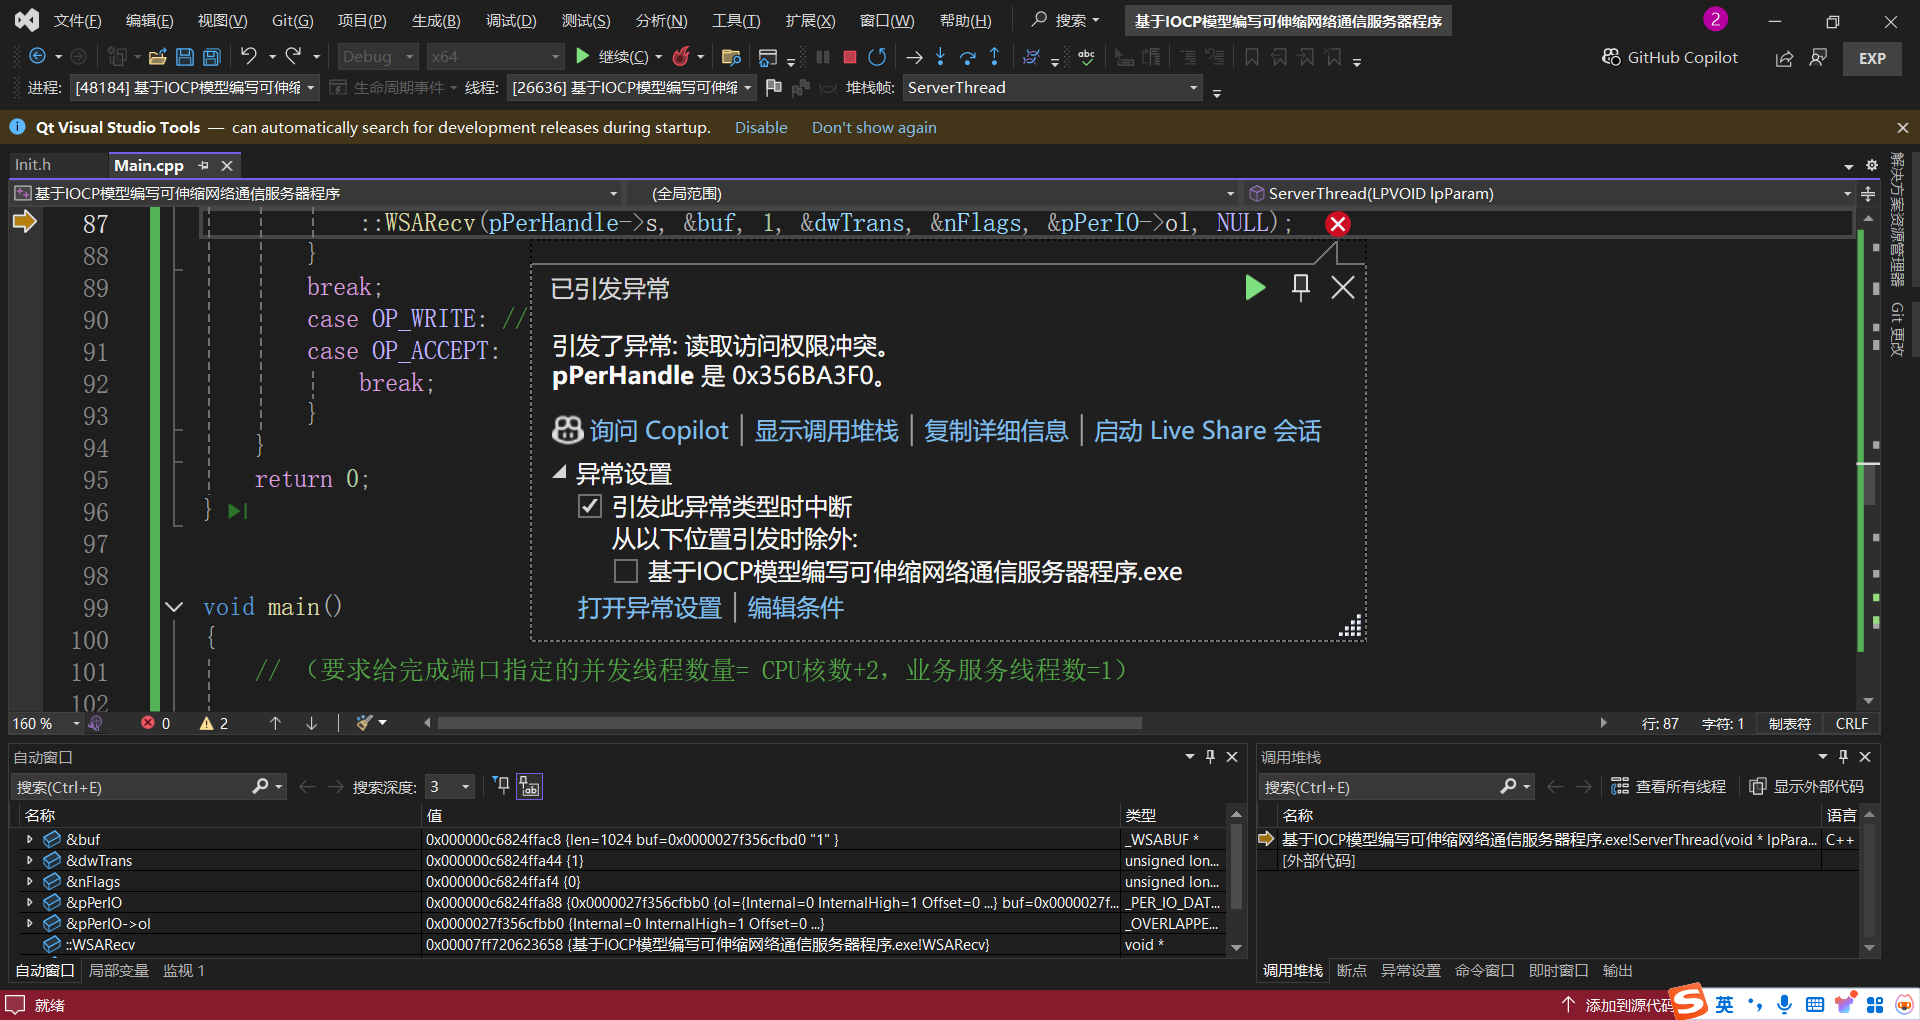Select the Restart debugging icon
Viewport: 1920px width, 1020px height.
point(877,57)
